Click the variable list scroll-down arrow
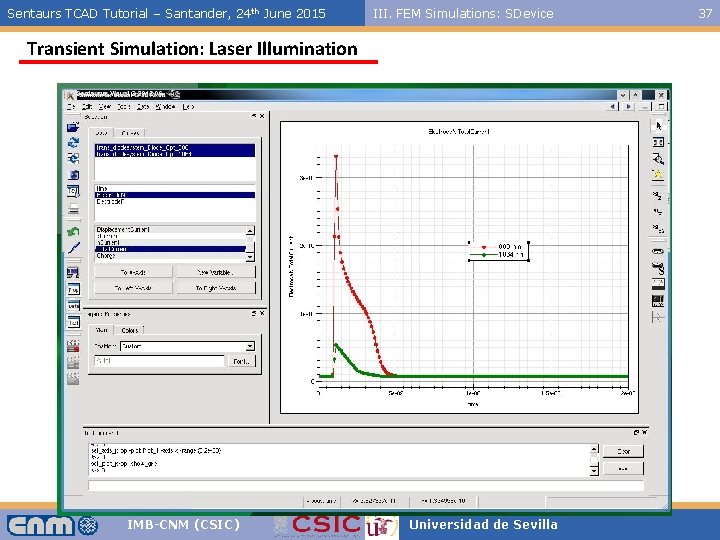This screenshot has width=720, height=540. click(x=250, y=257)
